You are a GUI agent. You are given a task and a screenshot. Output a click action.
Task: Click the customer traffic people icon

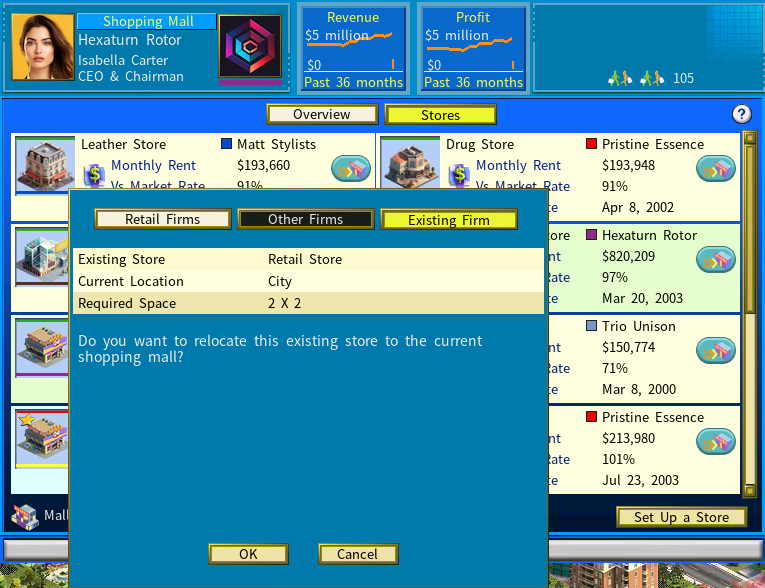(x=636, y=78)
